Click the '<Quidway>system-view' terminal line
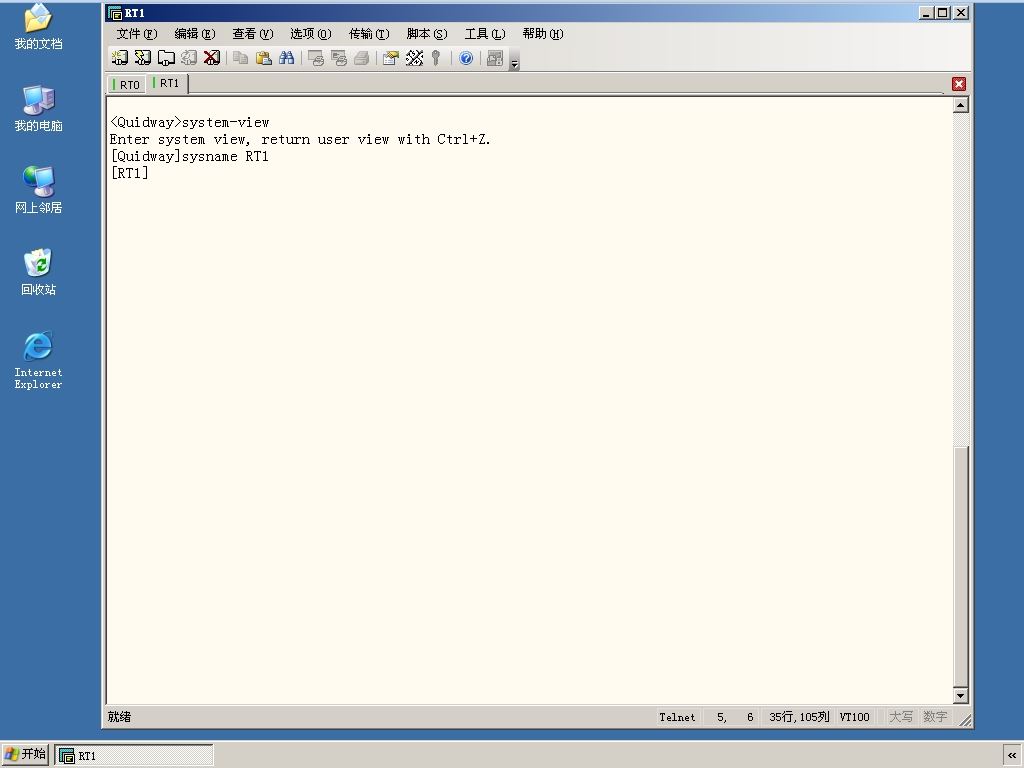Image resolution: width=1024 pixels, height=768 pixels. (x=189, y=122)
